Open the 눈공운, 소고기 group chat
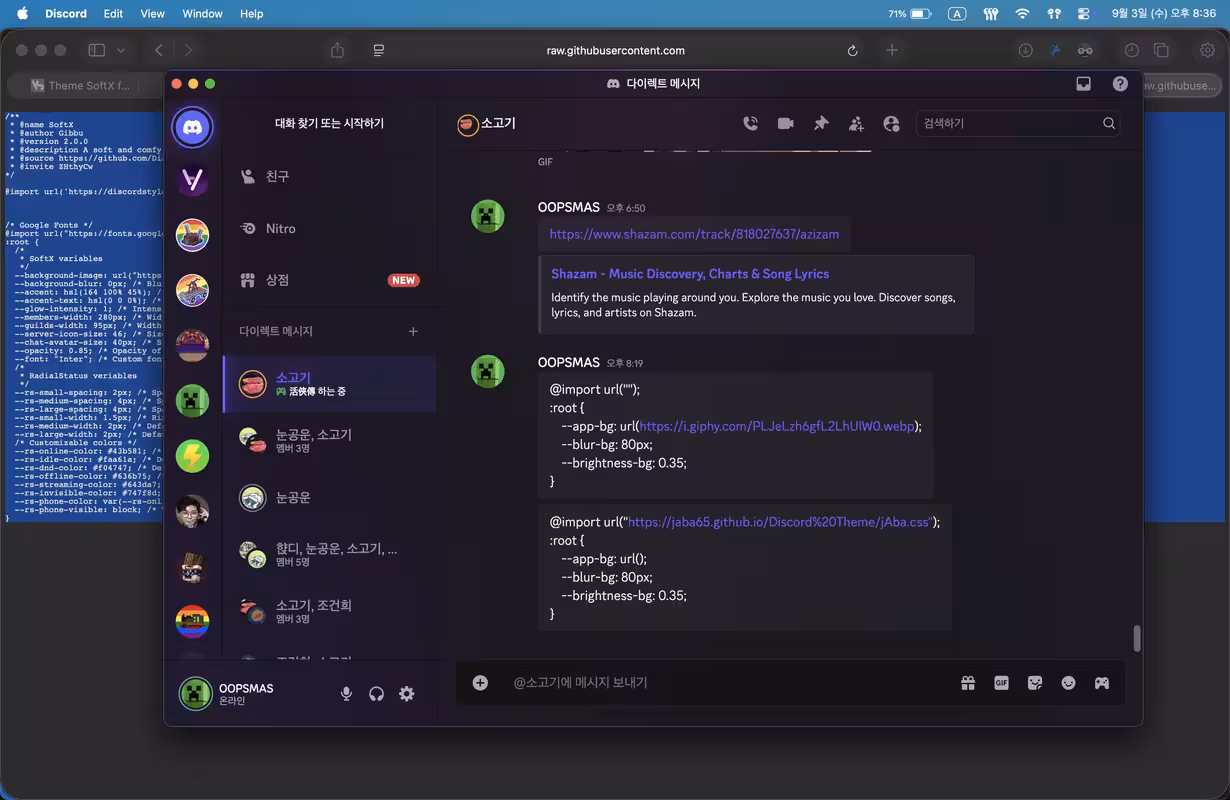Image resolution: width=1230 pixels, height=800 pixels. coord(330,440)
